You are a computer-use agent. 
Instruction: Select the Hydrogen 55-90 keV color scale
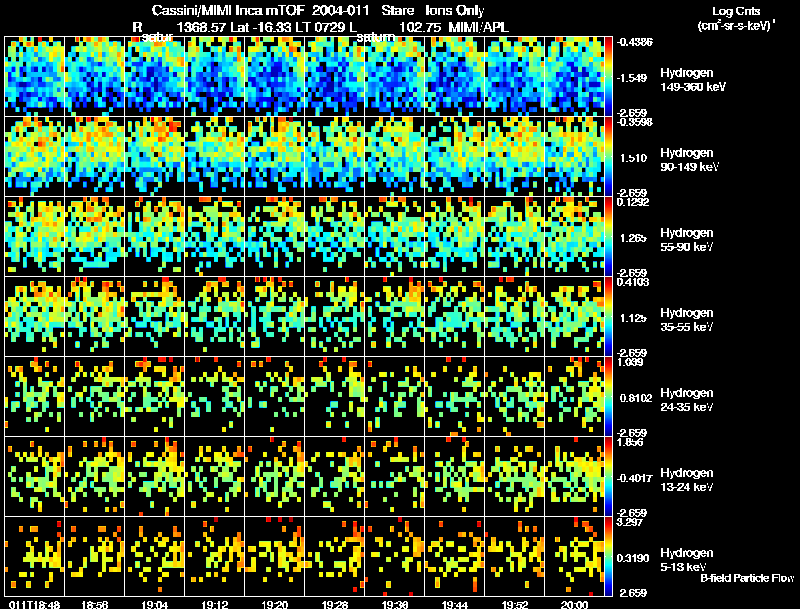pos(608,237)
